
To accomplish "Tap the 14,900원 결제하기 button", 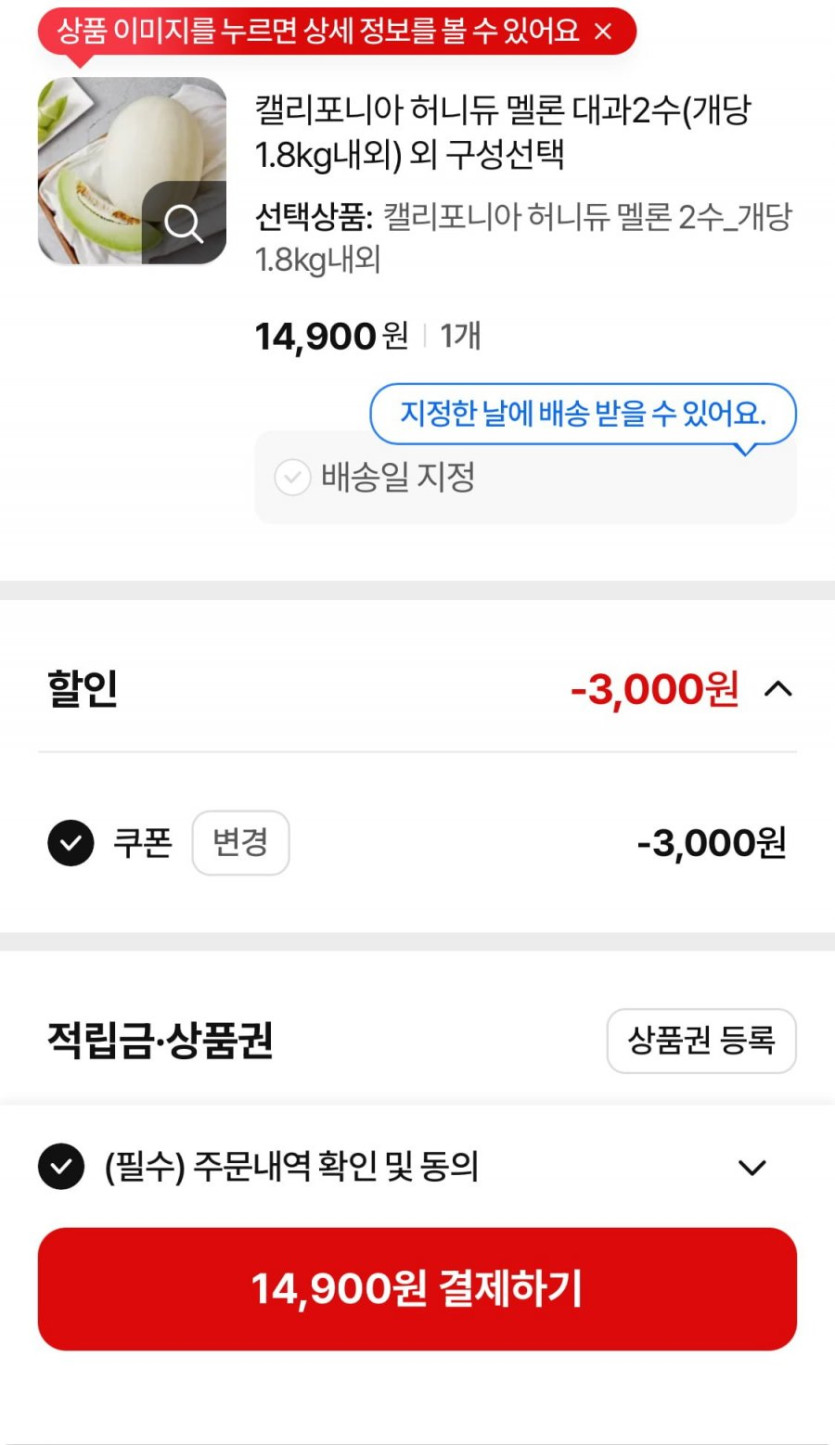I will [417, 1289].
